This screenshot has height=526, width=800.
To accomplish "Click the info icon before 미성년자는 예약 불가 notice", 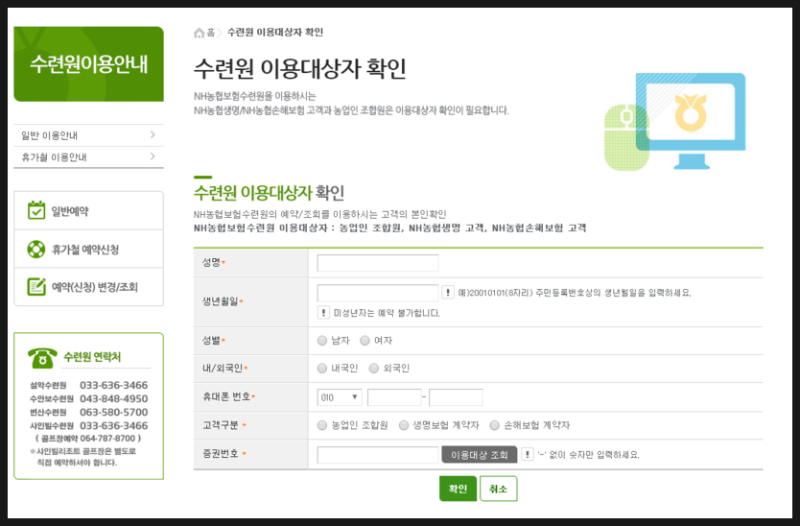I will [323, 312].
